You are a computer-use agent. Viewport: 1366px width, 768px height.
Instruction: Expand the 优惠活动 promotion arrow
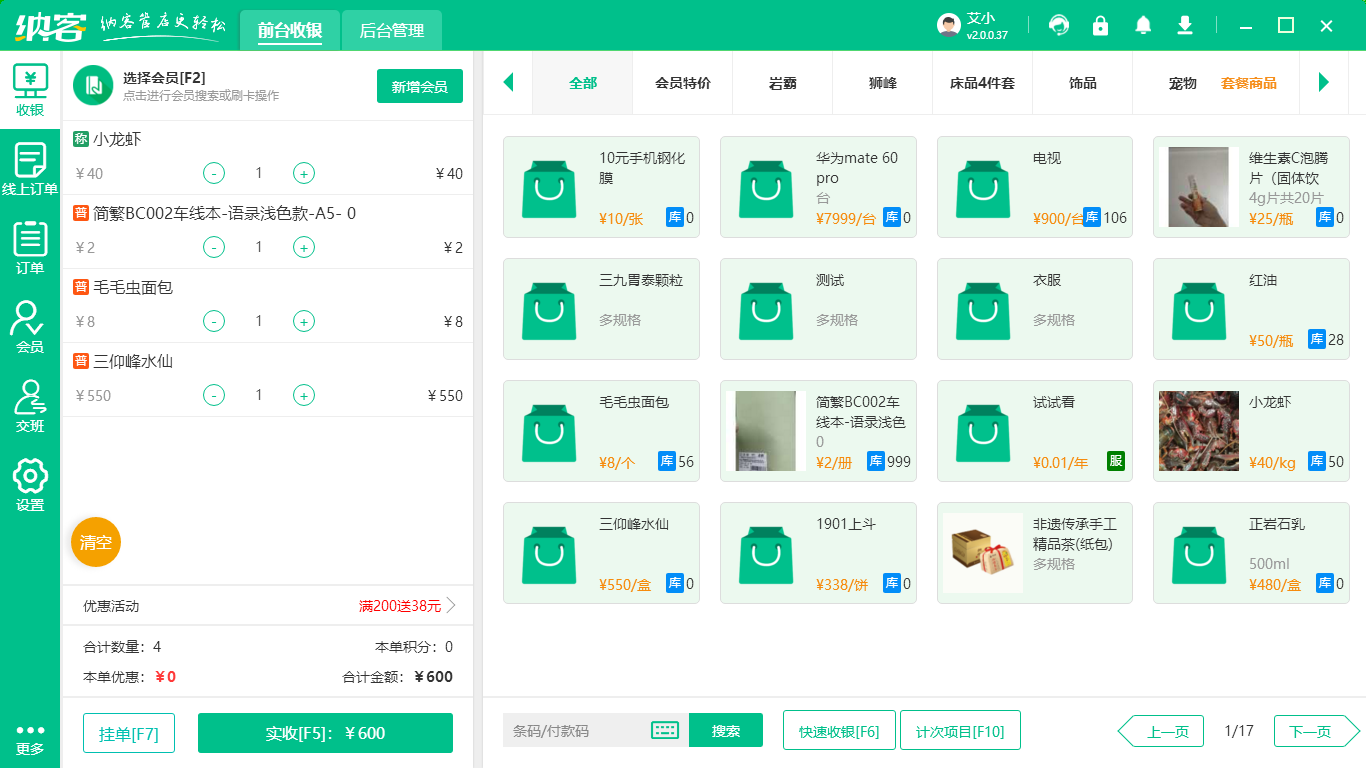point(451,606)
